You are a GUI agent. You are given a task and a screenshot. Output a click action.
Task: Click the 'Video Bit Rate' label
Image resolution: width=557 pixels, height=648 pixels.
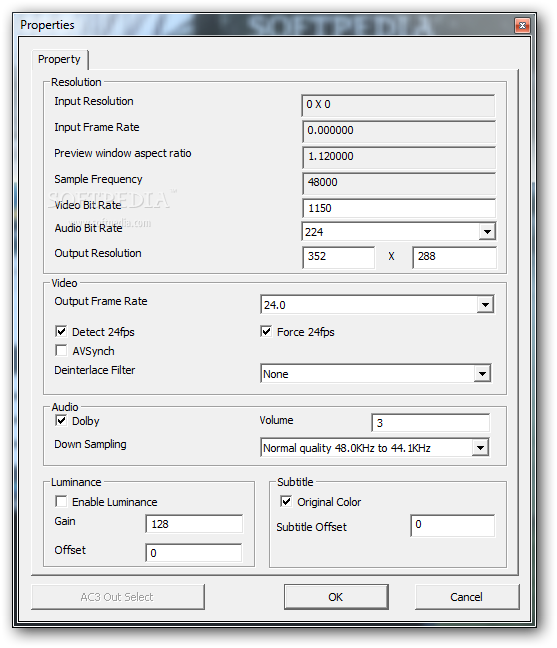pos(88,205)
